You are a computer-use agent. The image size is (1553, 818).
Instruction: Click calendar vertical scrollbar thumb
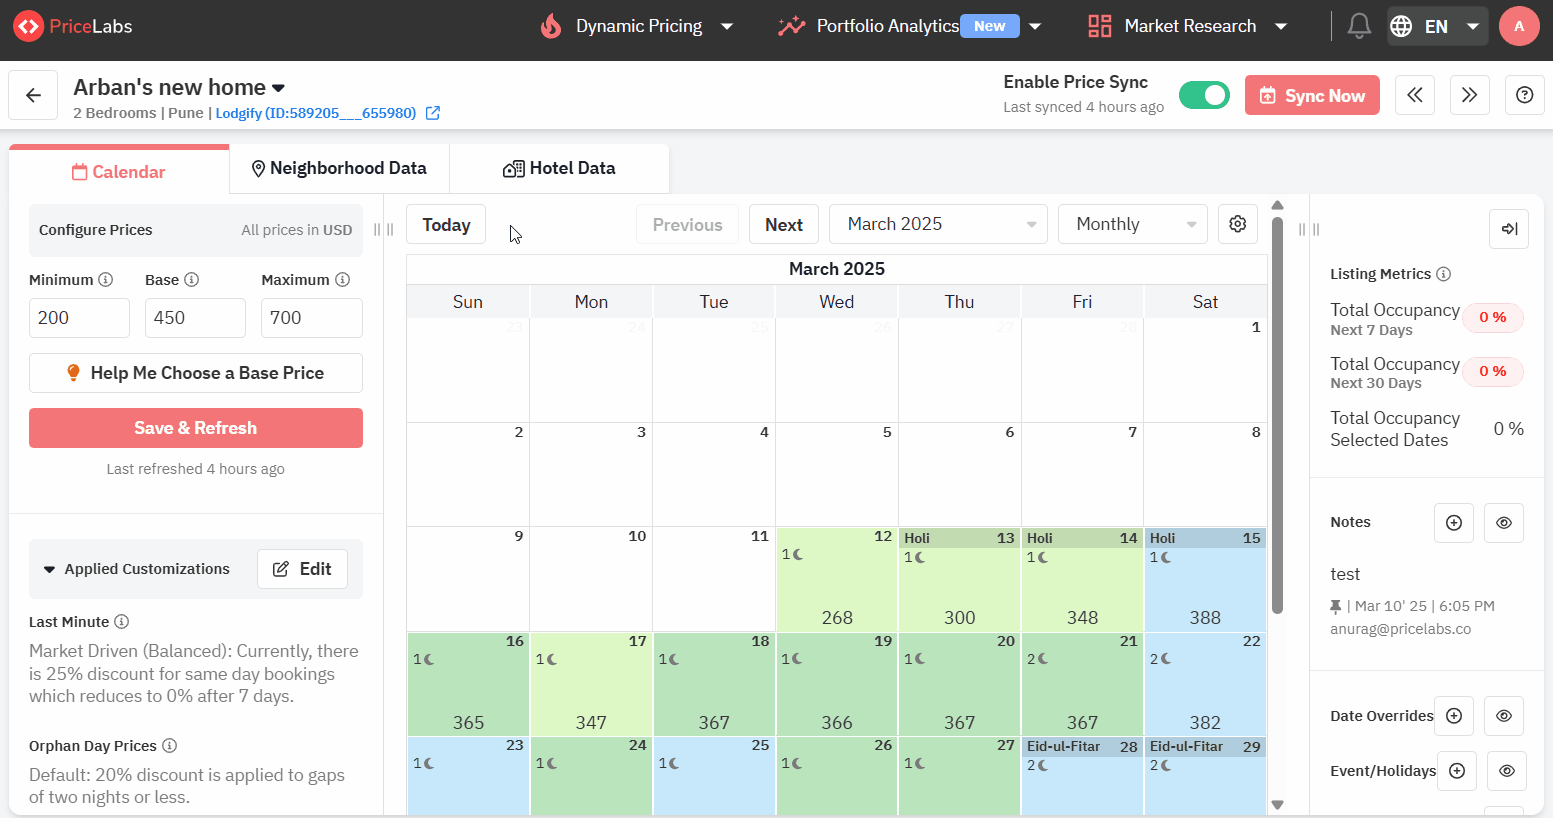(1277, 415)
